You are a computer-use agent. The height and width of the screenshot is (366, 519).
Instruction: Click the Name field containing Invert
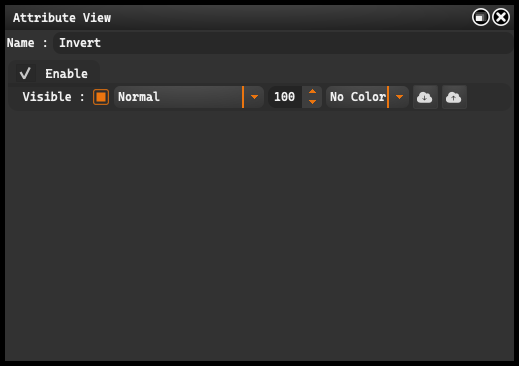click(x=283, y=43)
